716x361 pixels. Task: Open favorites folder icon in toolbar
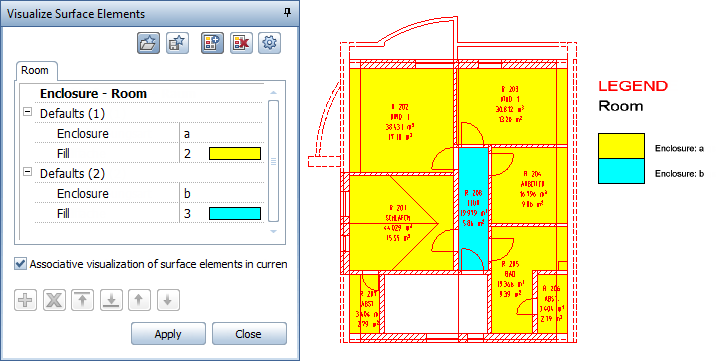click(x=148, y=43)
